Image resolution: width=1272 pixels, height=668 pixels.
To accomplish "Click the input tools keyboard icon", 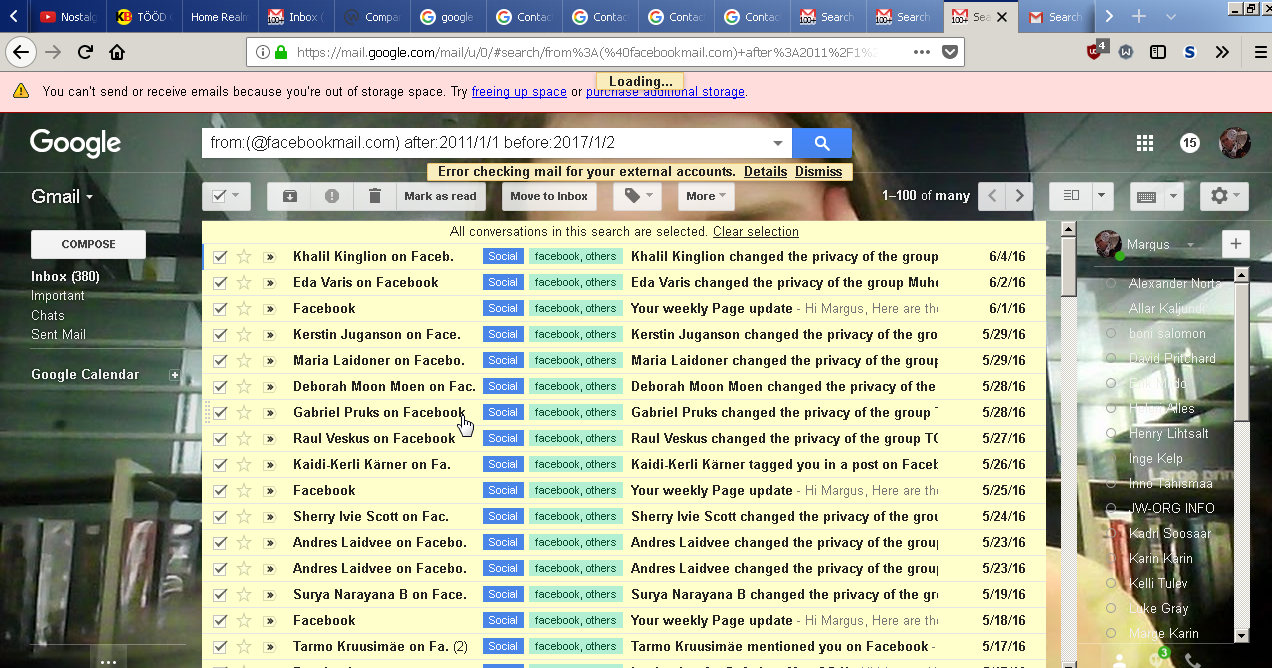I will [x=1147, y=196].
